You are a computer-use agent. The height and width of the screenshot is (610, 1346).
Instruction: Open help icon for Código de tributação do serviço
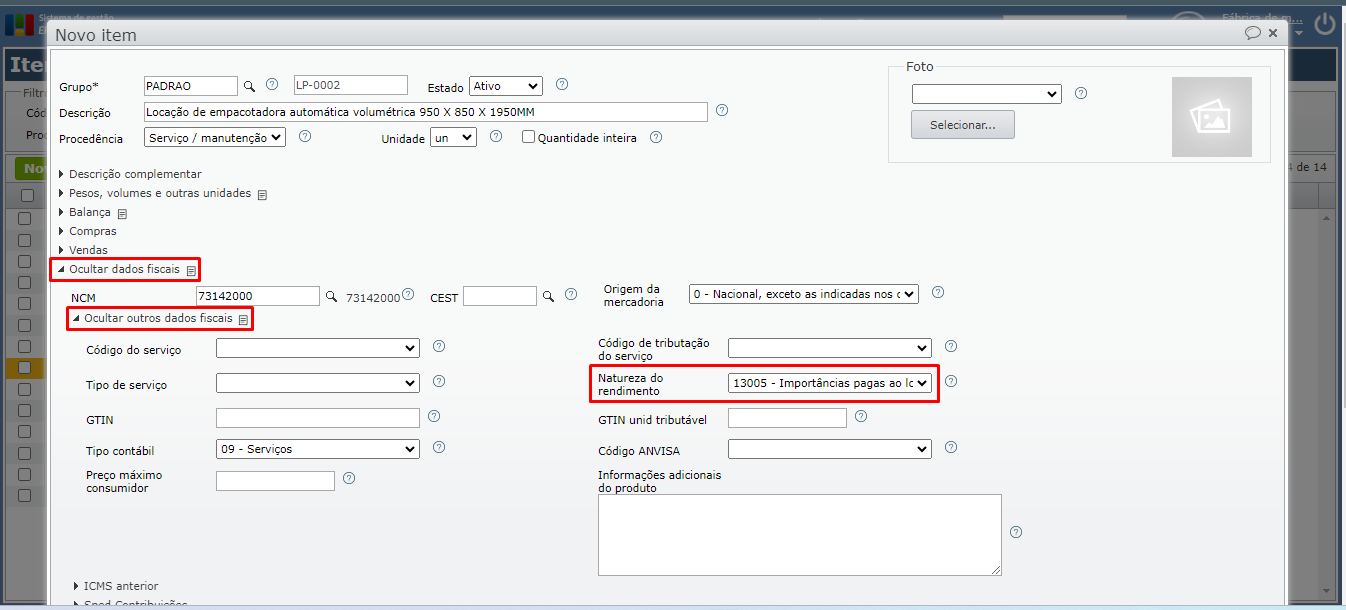pyautogui.click(x=951, y=346)
